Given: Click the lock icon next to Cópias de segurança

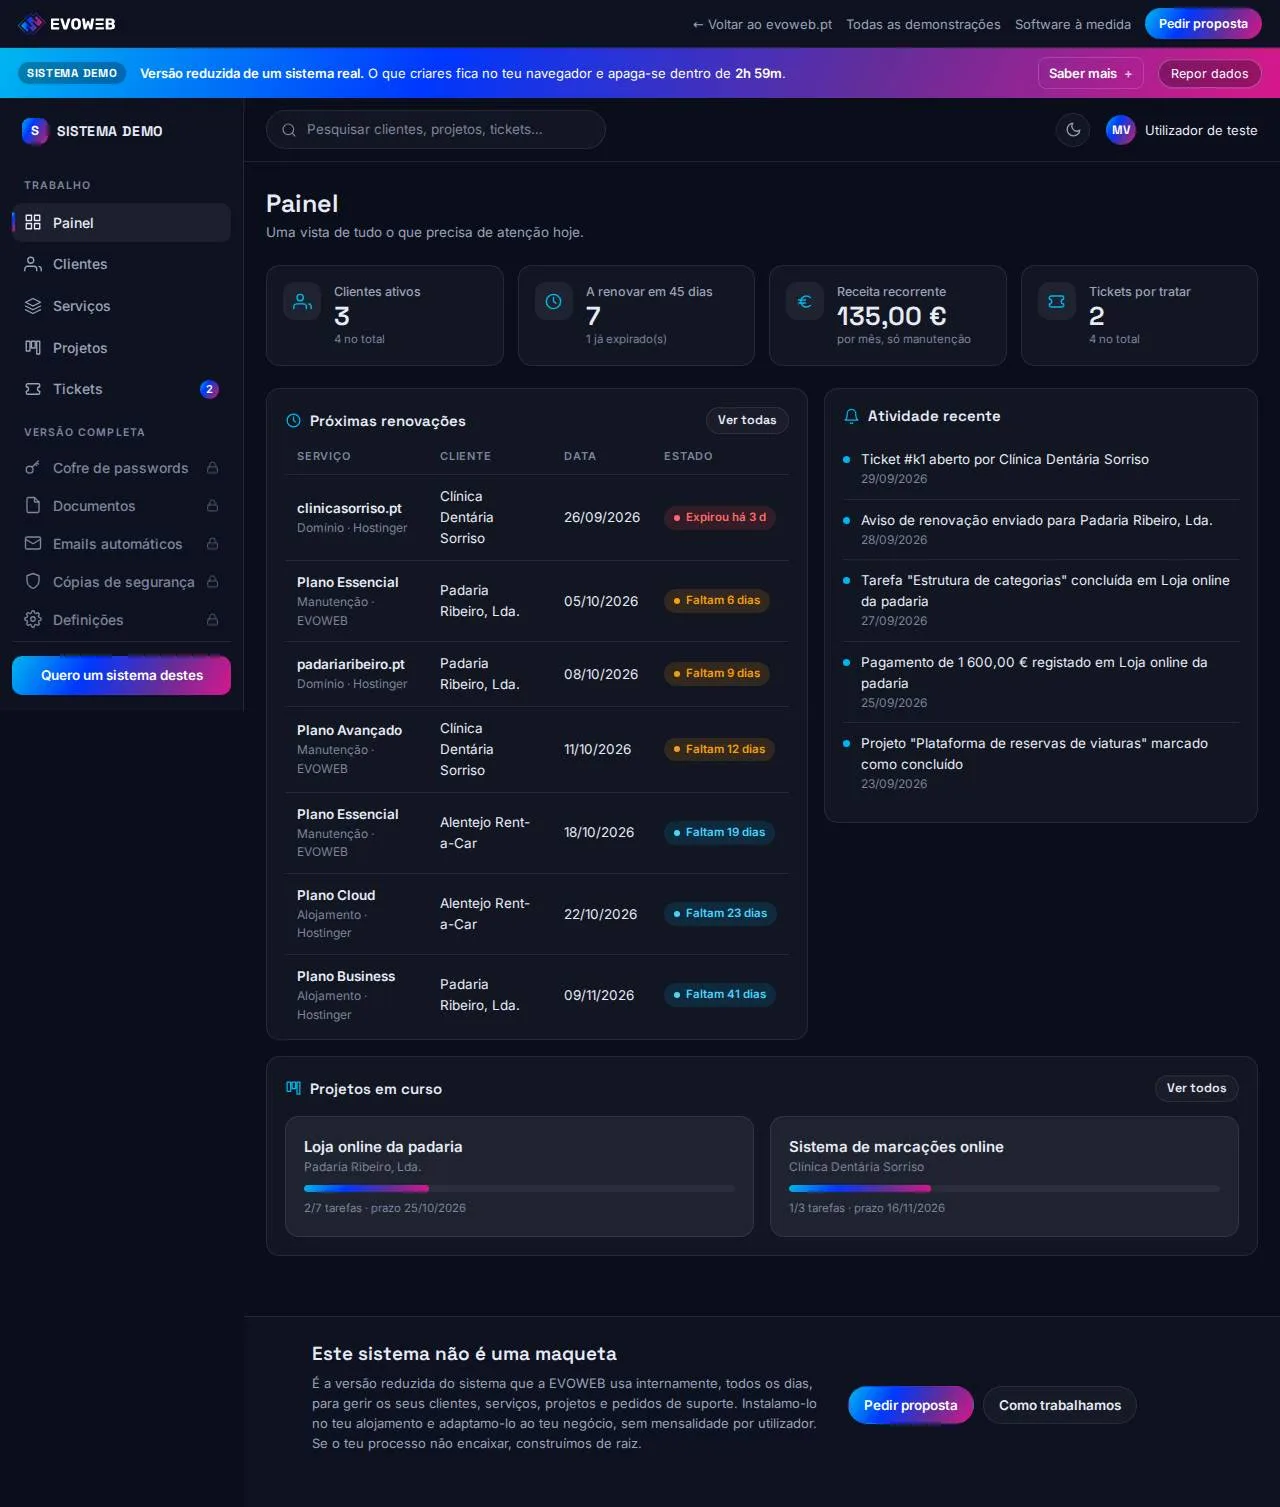Looking at the screenshot, I should pyautogui.click(x=212, y=582).
